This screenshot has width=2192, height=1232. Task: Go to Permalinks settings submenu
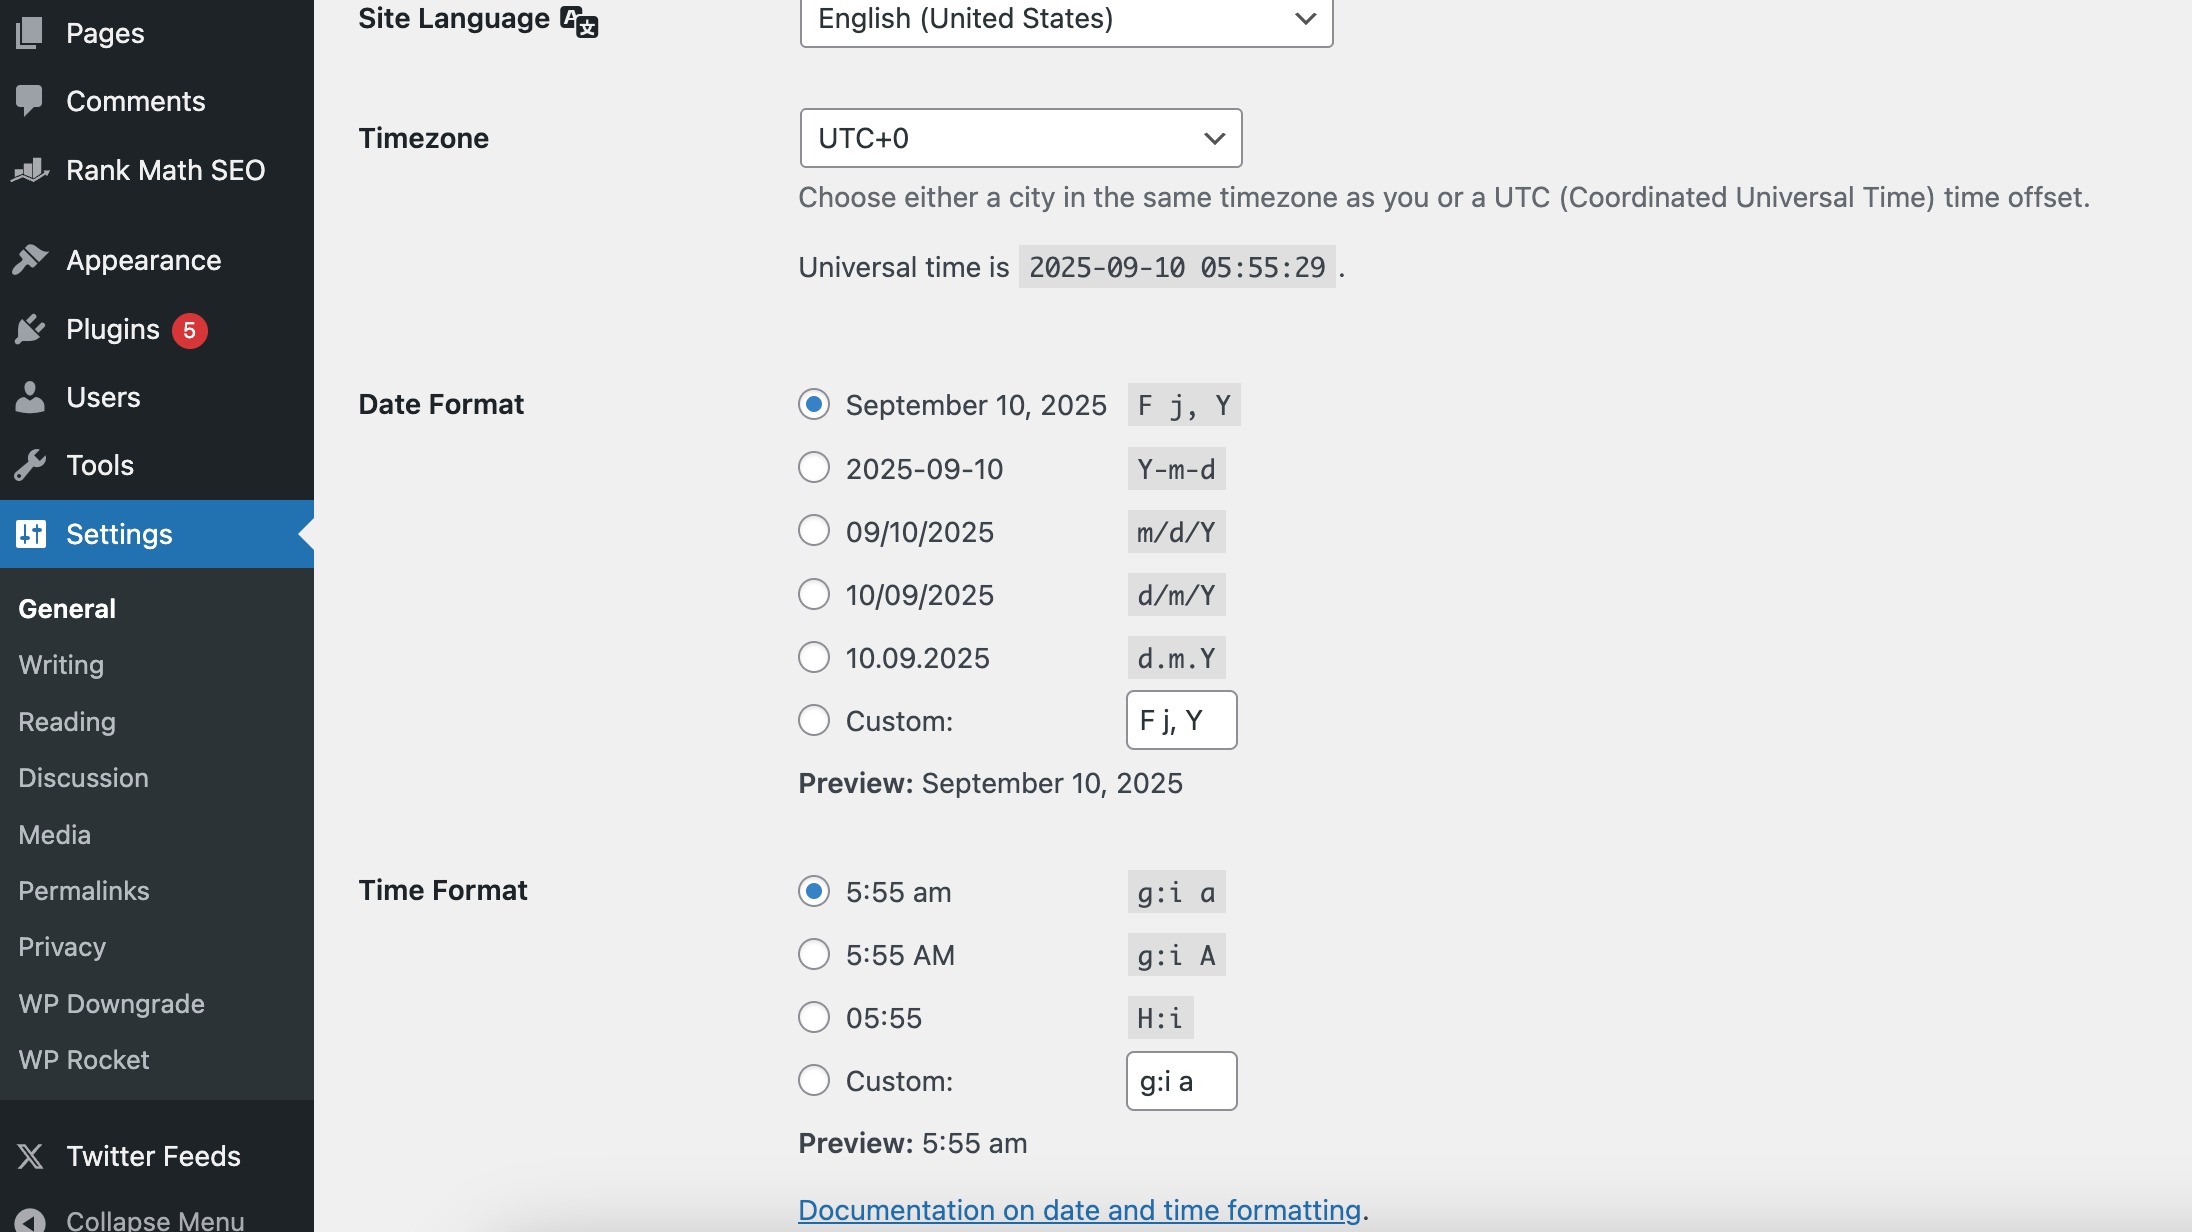click(84, 891)
